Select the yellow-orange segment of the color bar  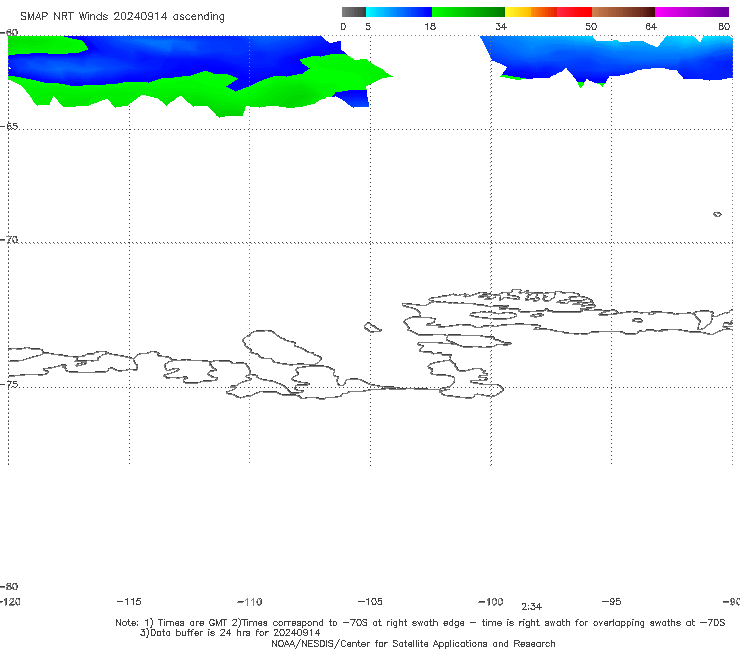[x=531, y=12]
